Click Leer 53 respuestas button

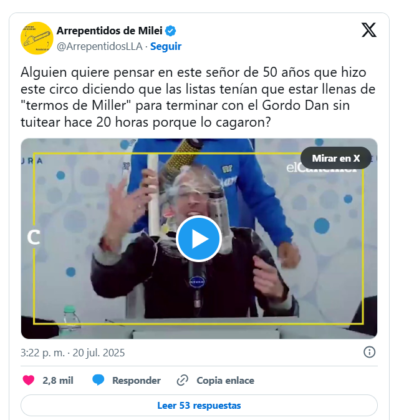point(199,405)
